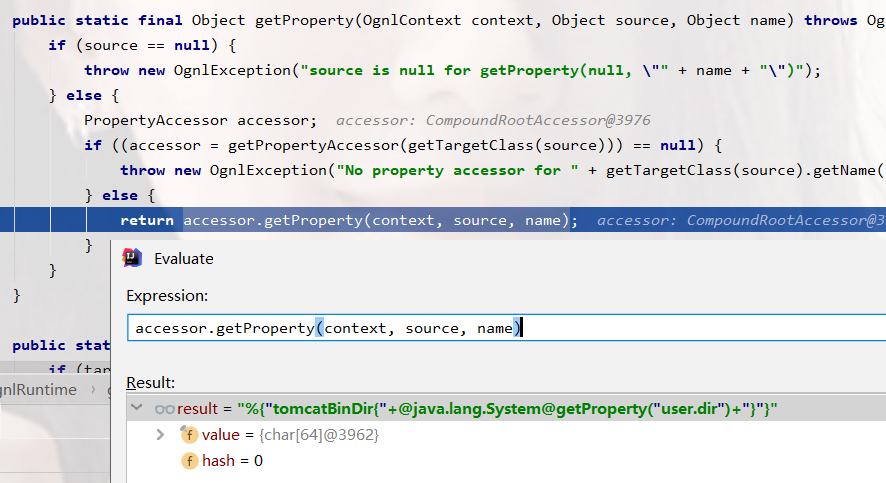This screenshot has width=886, height=483.
Task: Click the inline accessor: CompoundRootAccessor@3976 hint
Action: (x=493, y=120)
